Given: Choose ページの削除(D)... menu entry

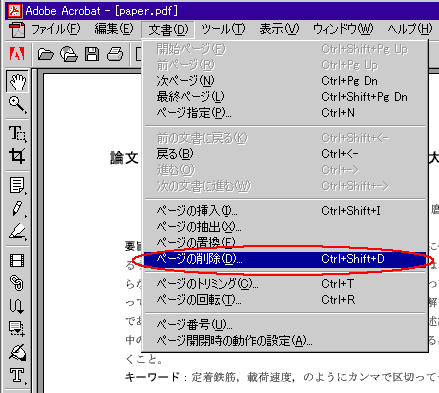Looking at the screenshot, I should [x=285, y=259].
